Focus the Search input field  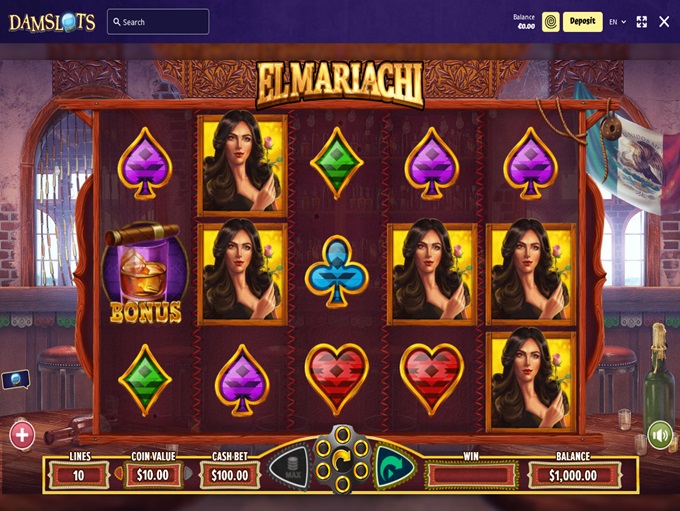click(x=158, y=22)
